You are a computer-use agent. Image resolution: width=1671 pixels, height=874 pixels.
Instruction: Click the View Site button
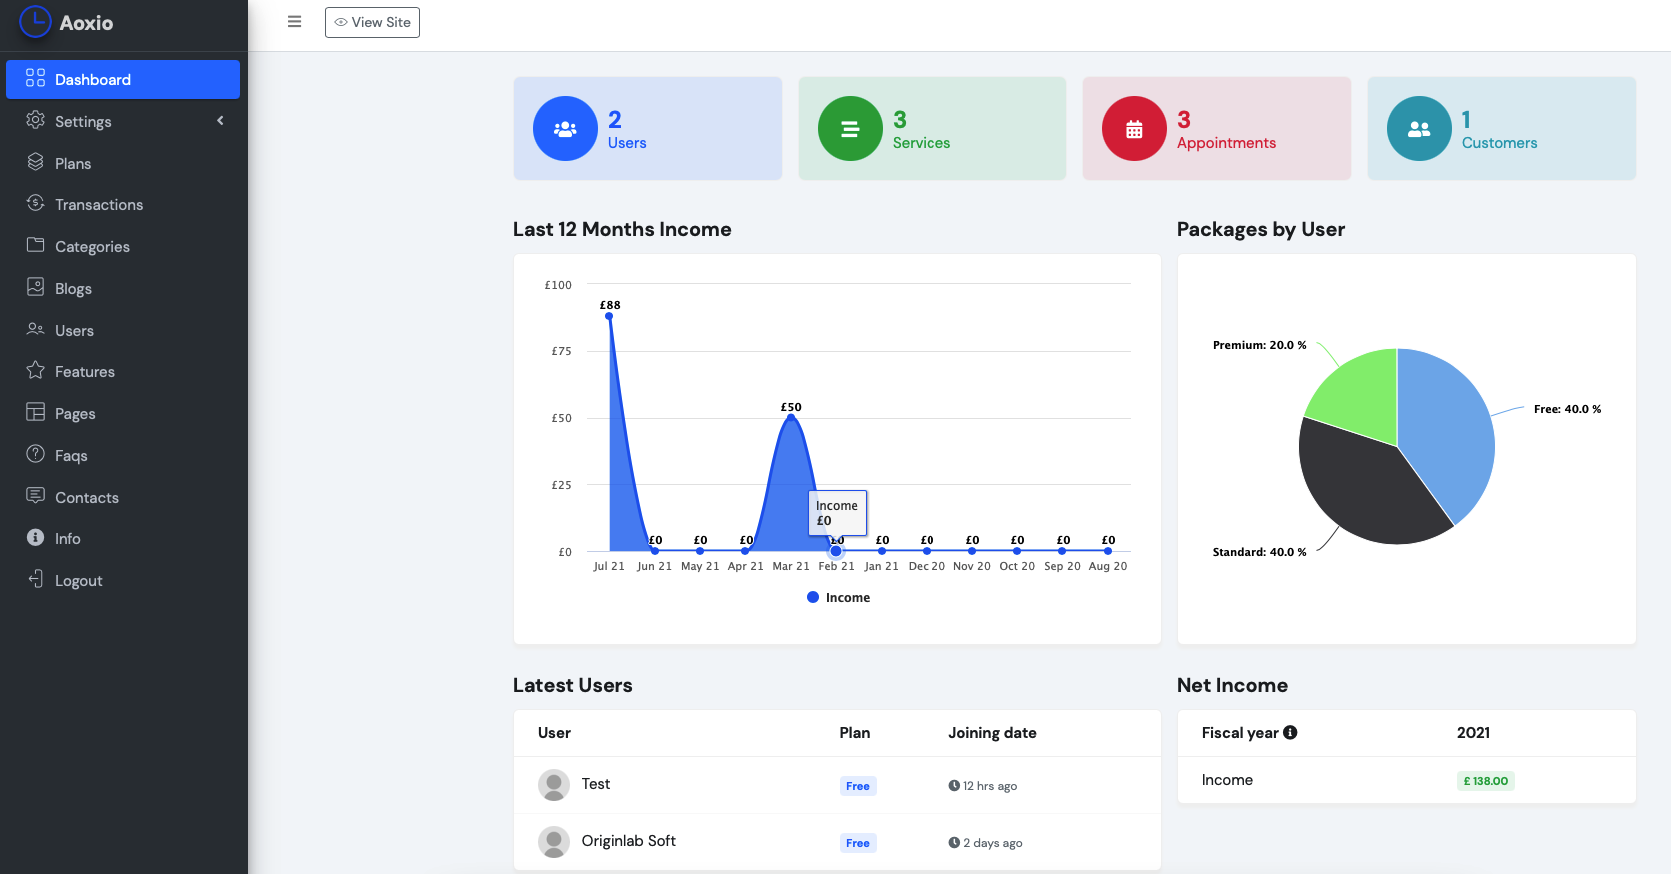[372, 22]
